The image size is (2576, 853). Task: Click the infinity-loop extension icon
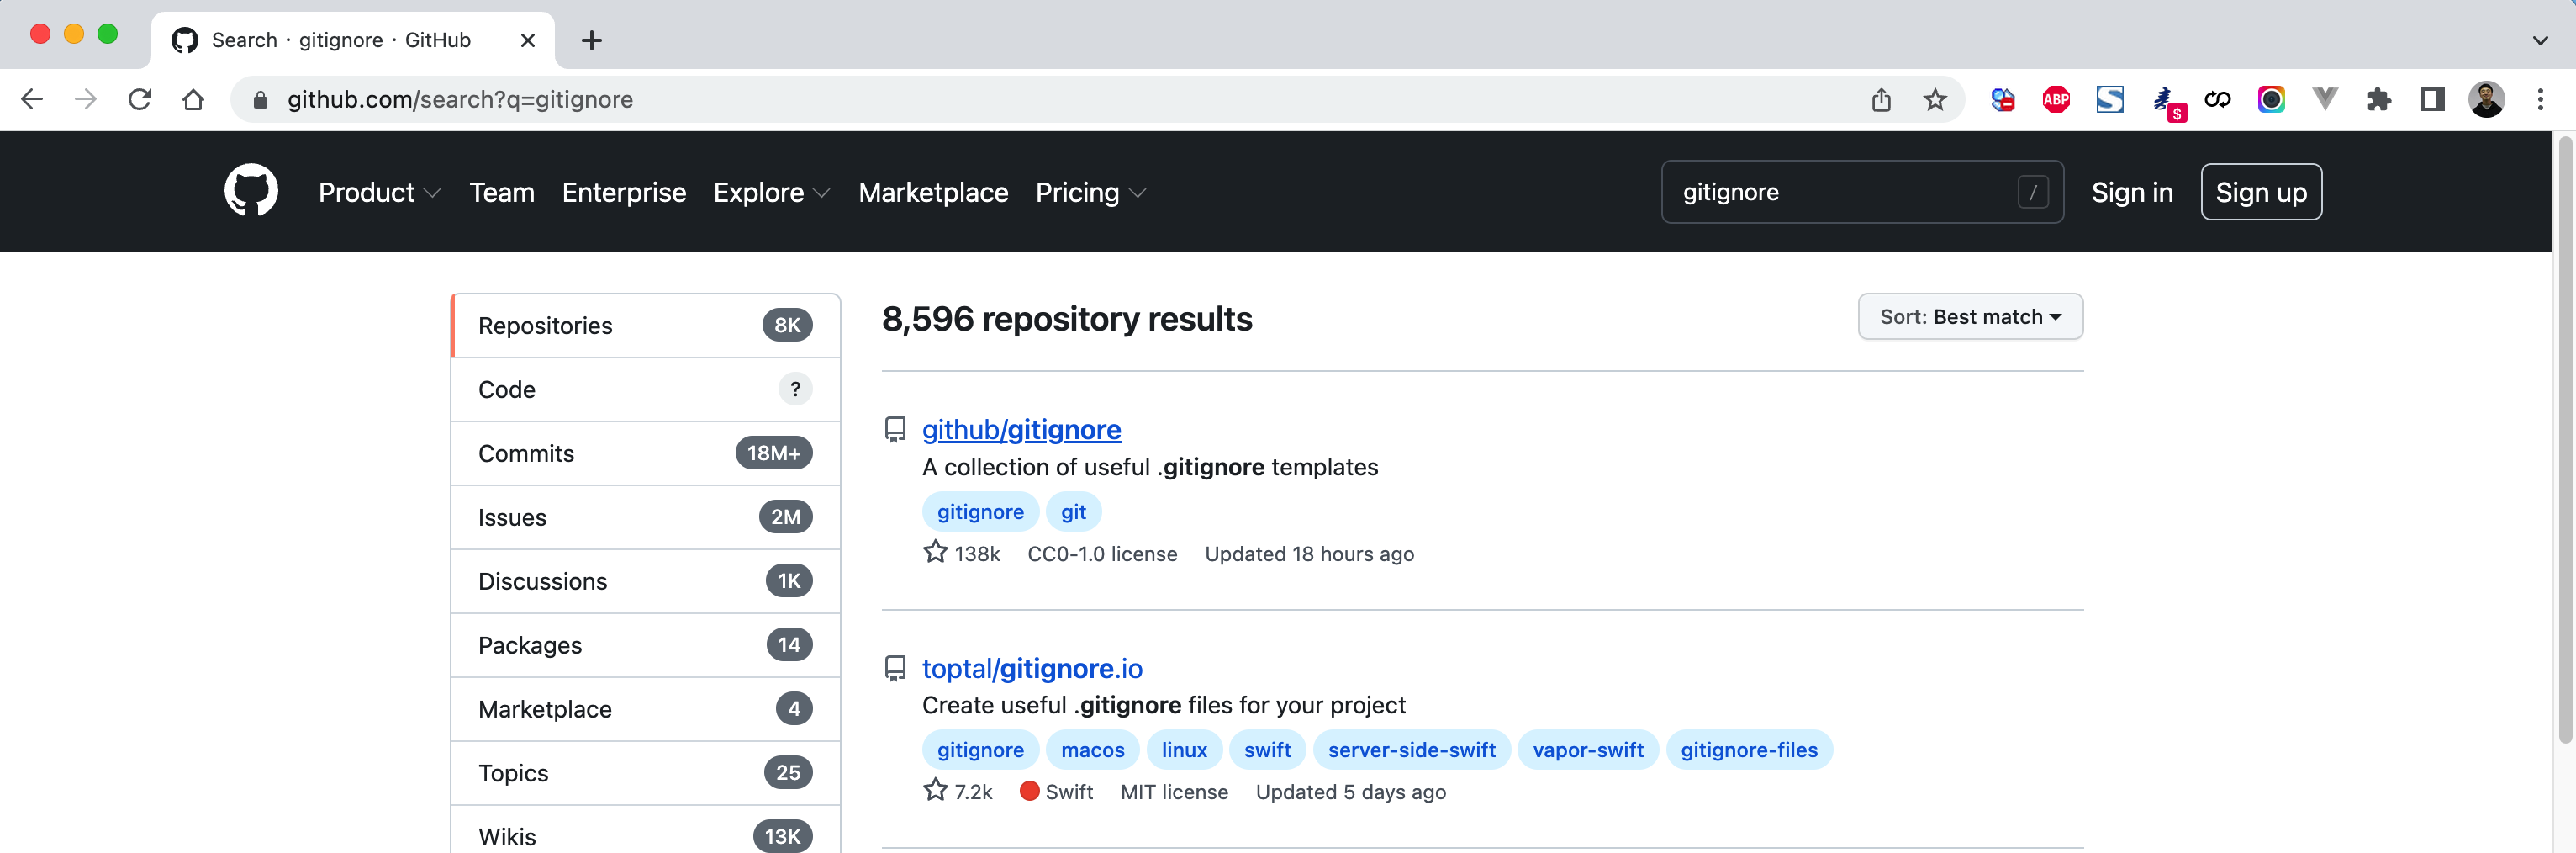coord(2217,99)
